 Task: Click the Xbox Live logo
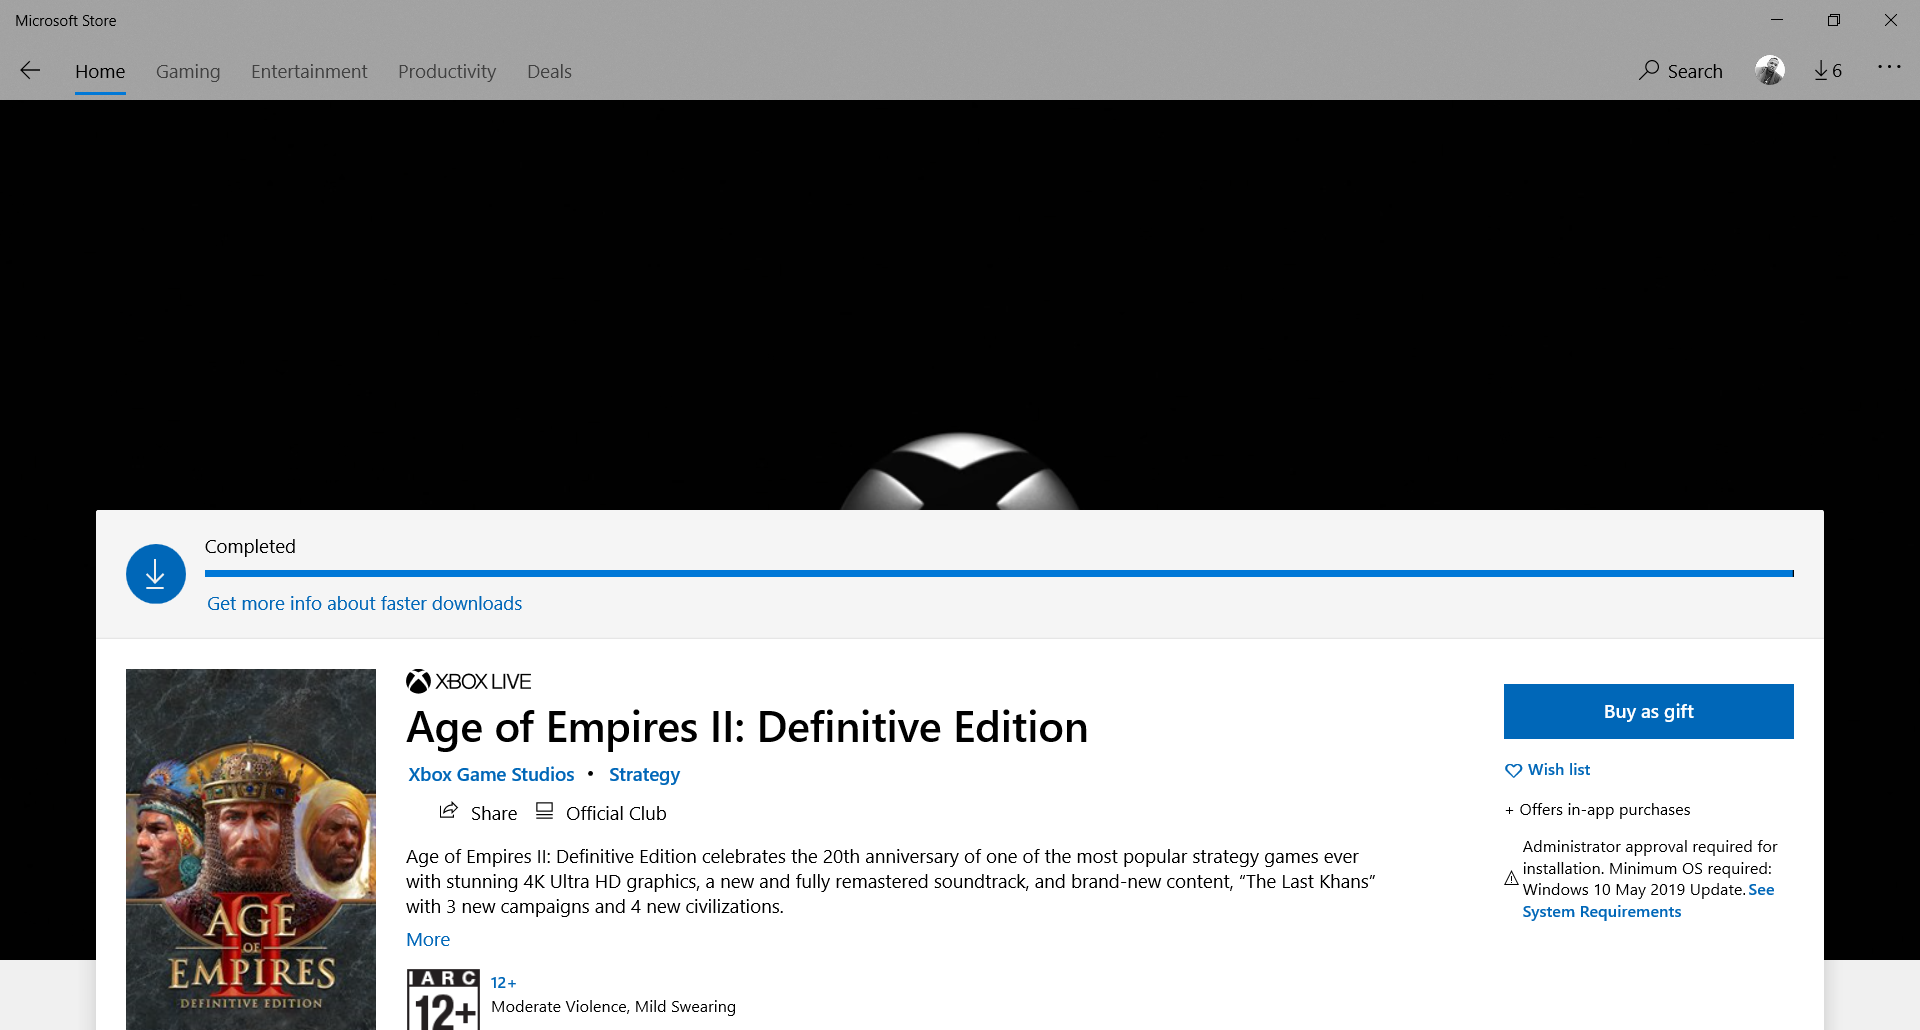(468, 681)
